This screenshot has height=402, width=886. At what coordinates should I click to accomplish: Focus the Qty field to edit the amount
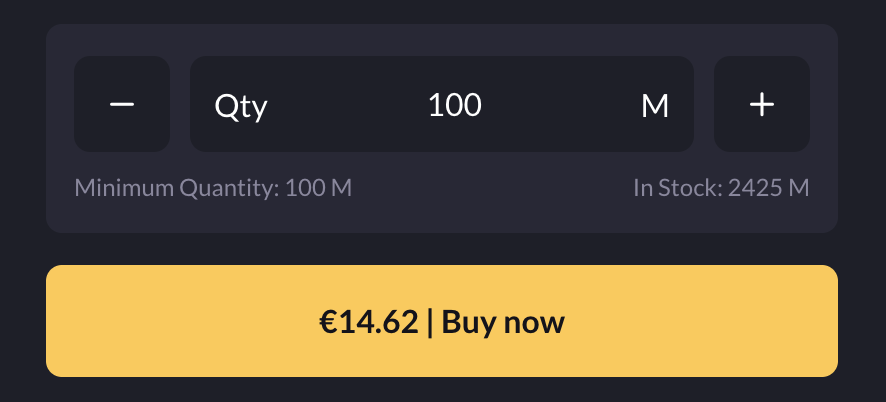click(x=455, y=104)
